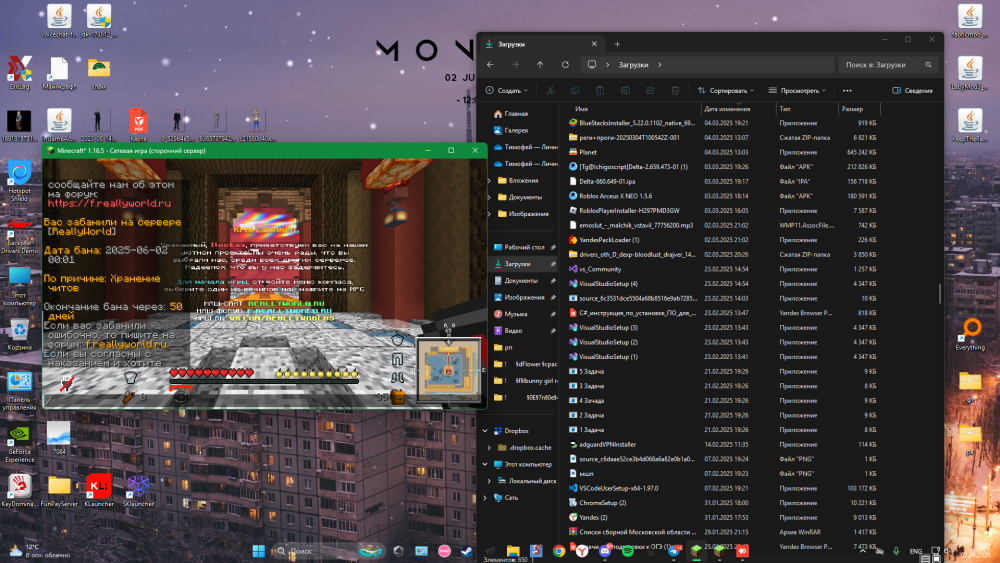
Task: Toggle the Сведения details pane
Action: coord(912,91)
